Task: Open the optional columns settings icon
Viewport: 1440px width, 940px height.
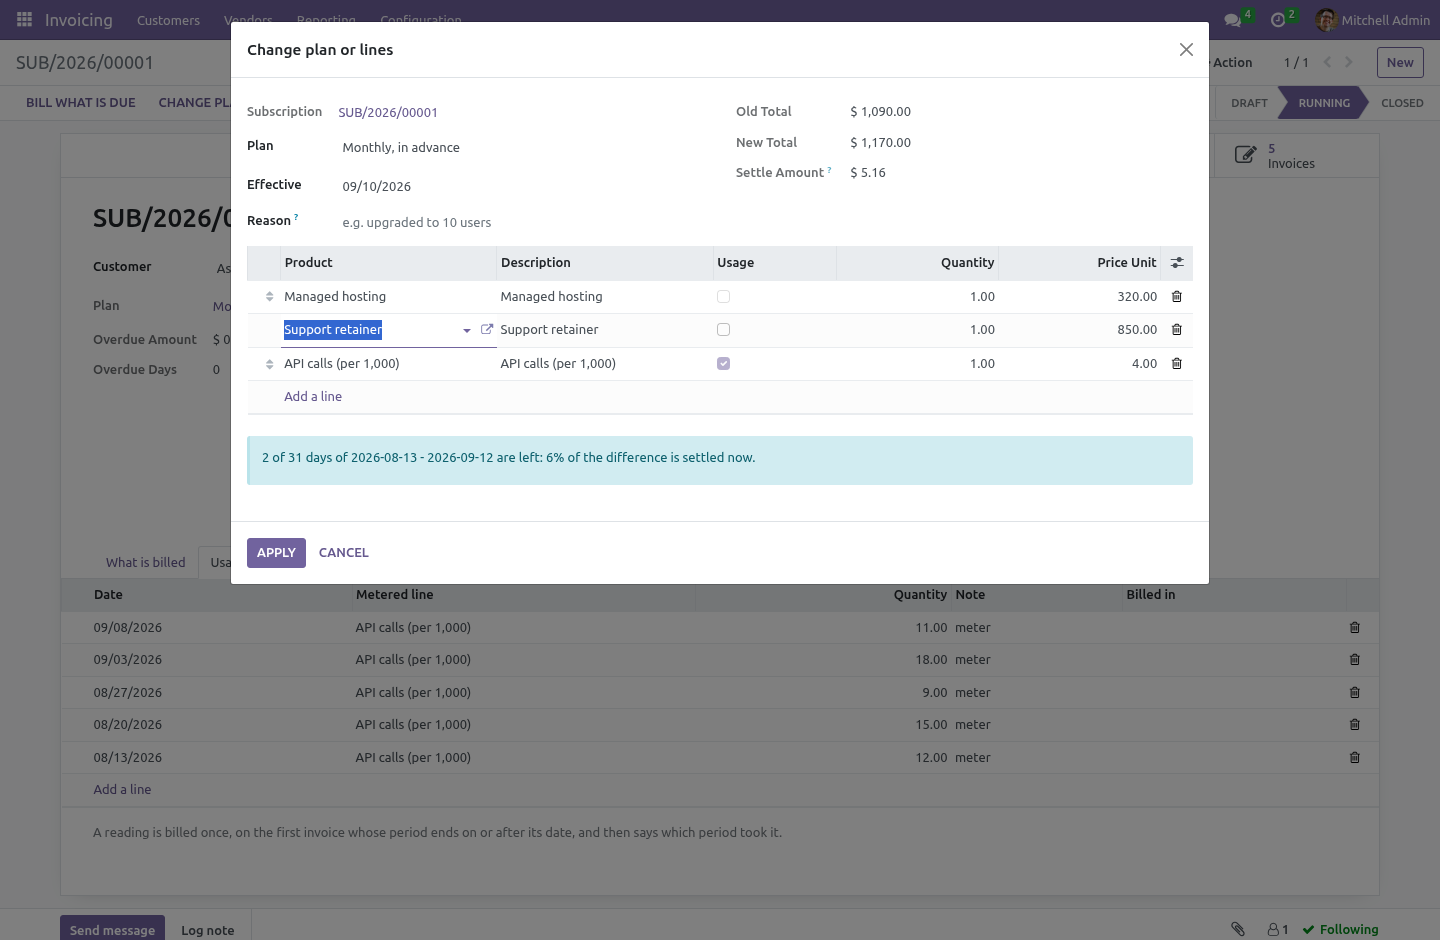Action: tap(1177, 263)
